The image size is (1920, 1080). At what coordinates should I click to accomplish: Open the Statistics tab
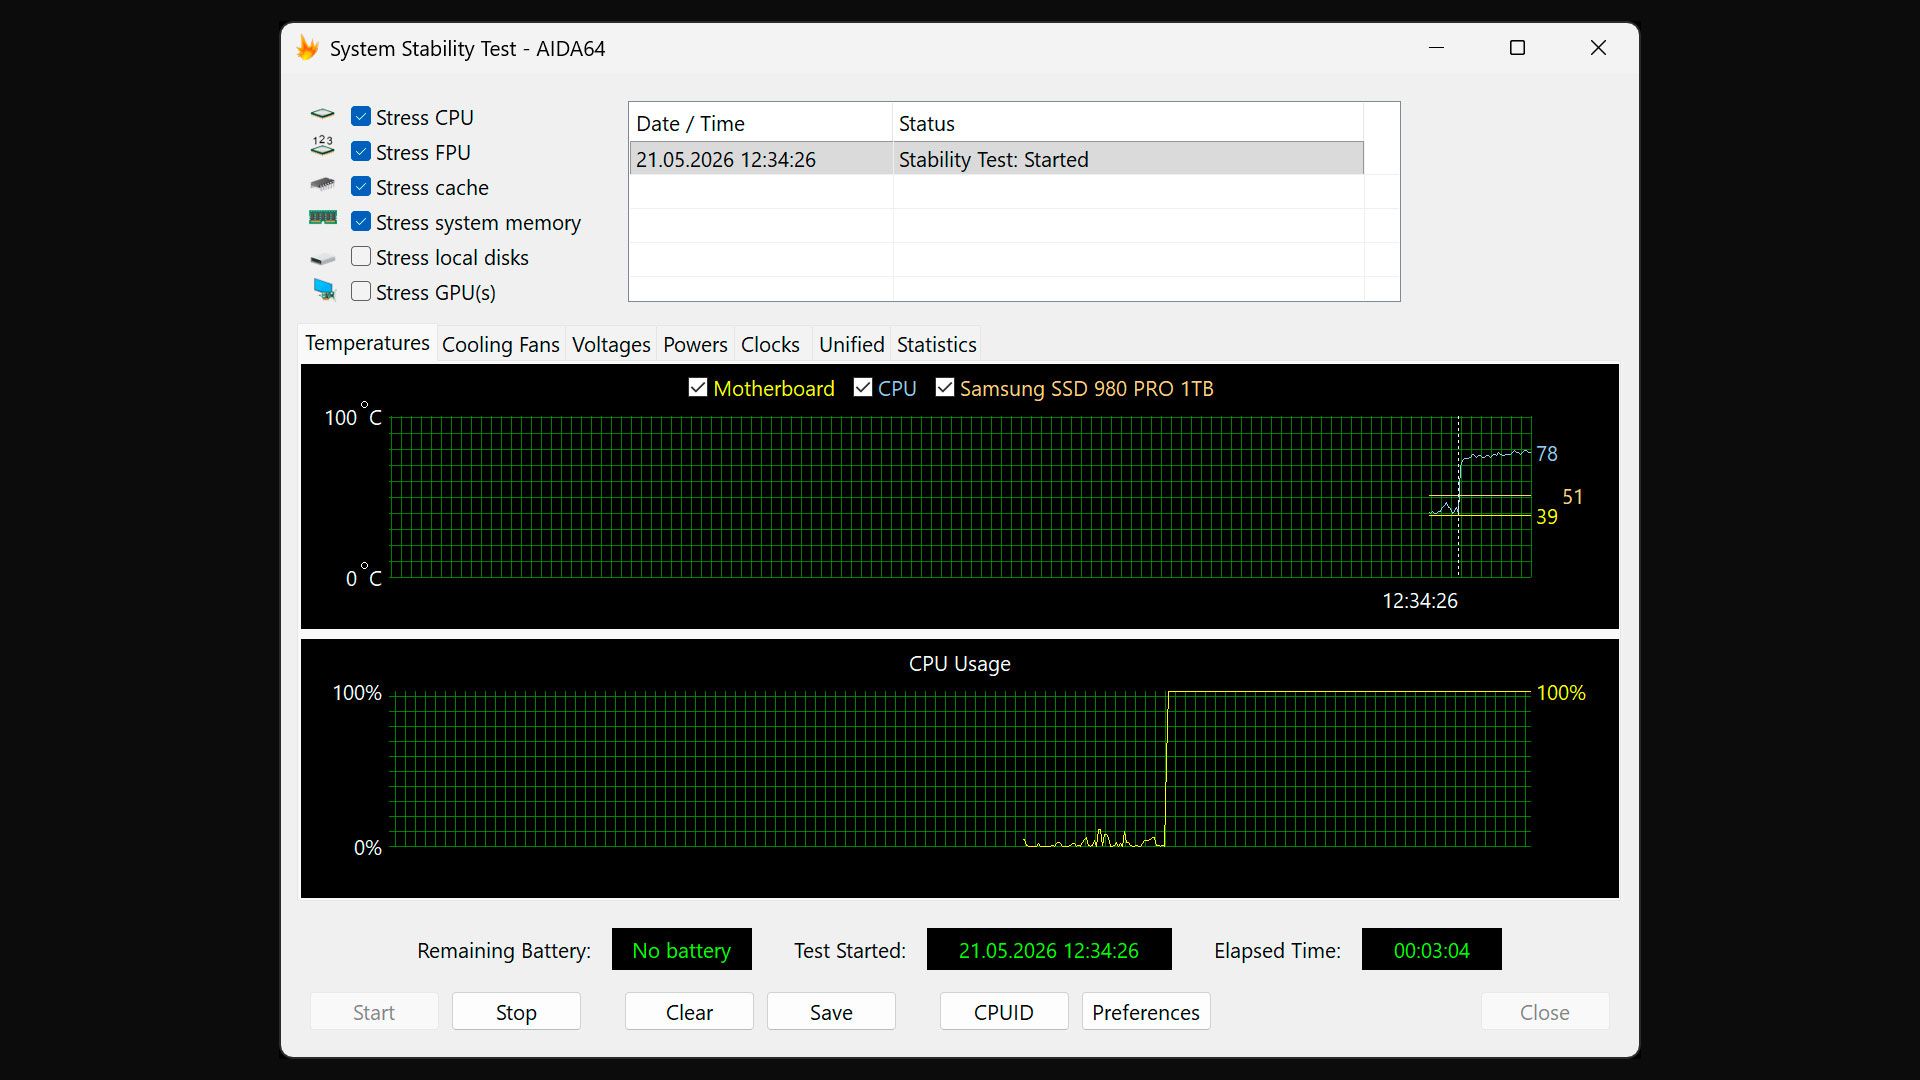pos(937,344)
